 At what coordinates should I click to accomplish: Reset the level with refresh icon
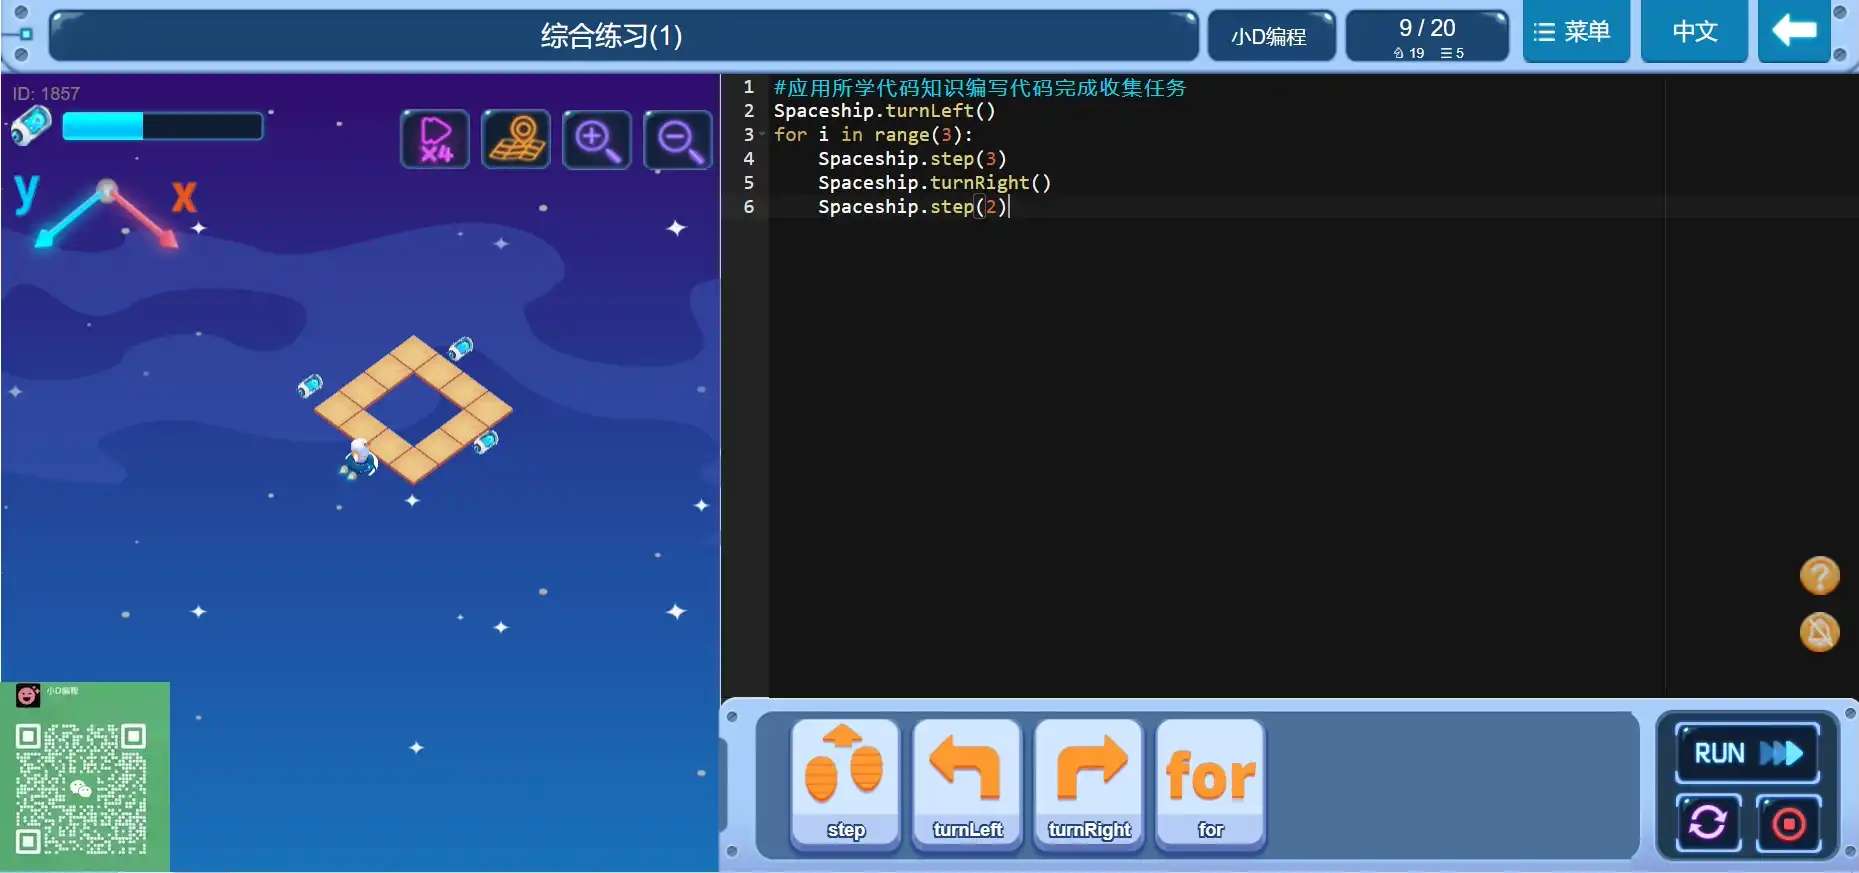pos(1708,824)
